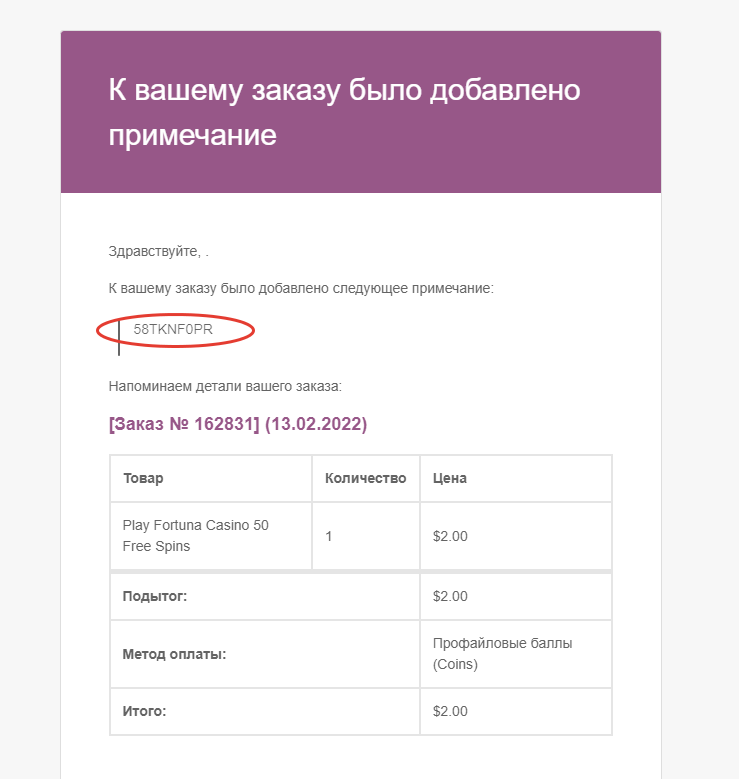The height and width of the screenshot is (779, 739).
Task: Click the "Метод оплаты:" label
Action: tap(174, 654)
